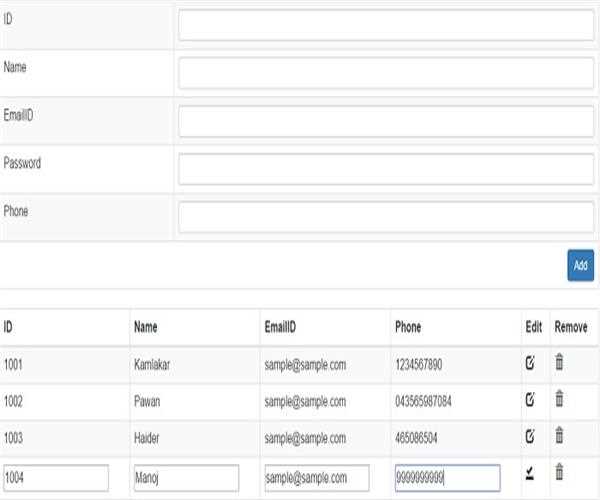Edit the inline ID field showing 1004

point(55,478)
